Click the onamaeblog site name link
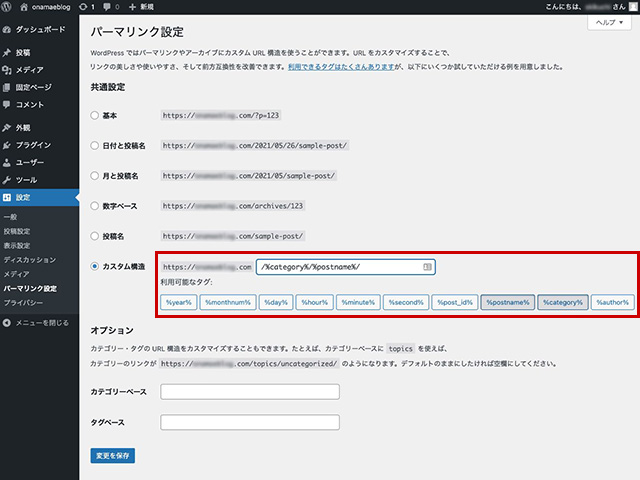 tap(51, 7)
